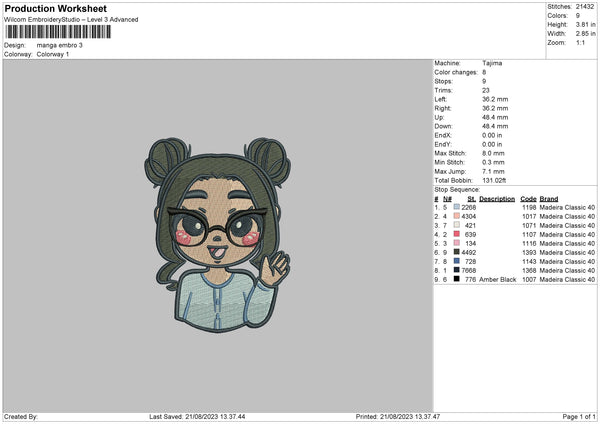The width and height of the screenshot is (600, 424).
Task: Click the pink swatch code 1116
Action: point(457,243)
